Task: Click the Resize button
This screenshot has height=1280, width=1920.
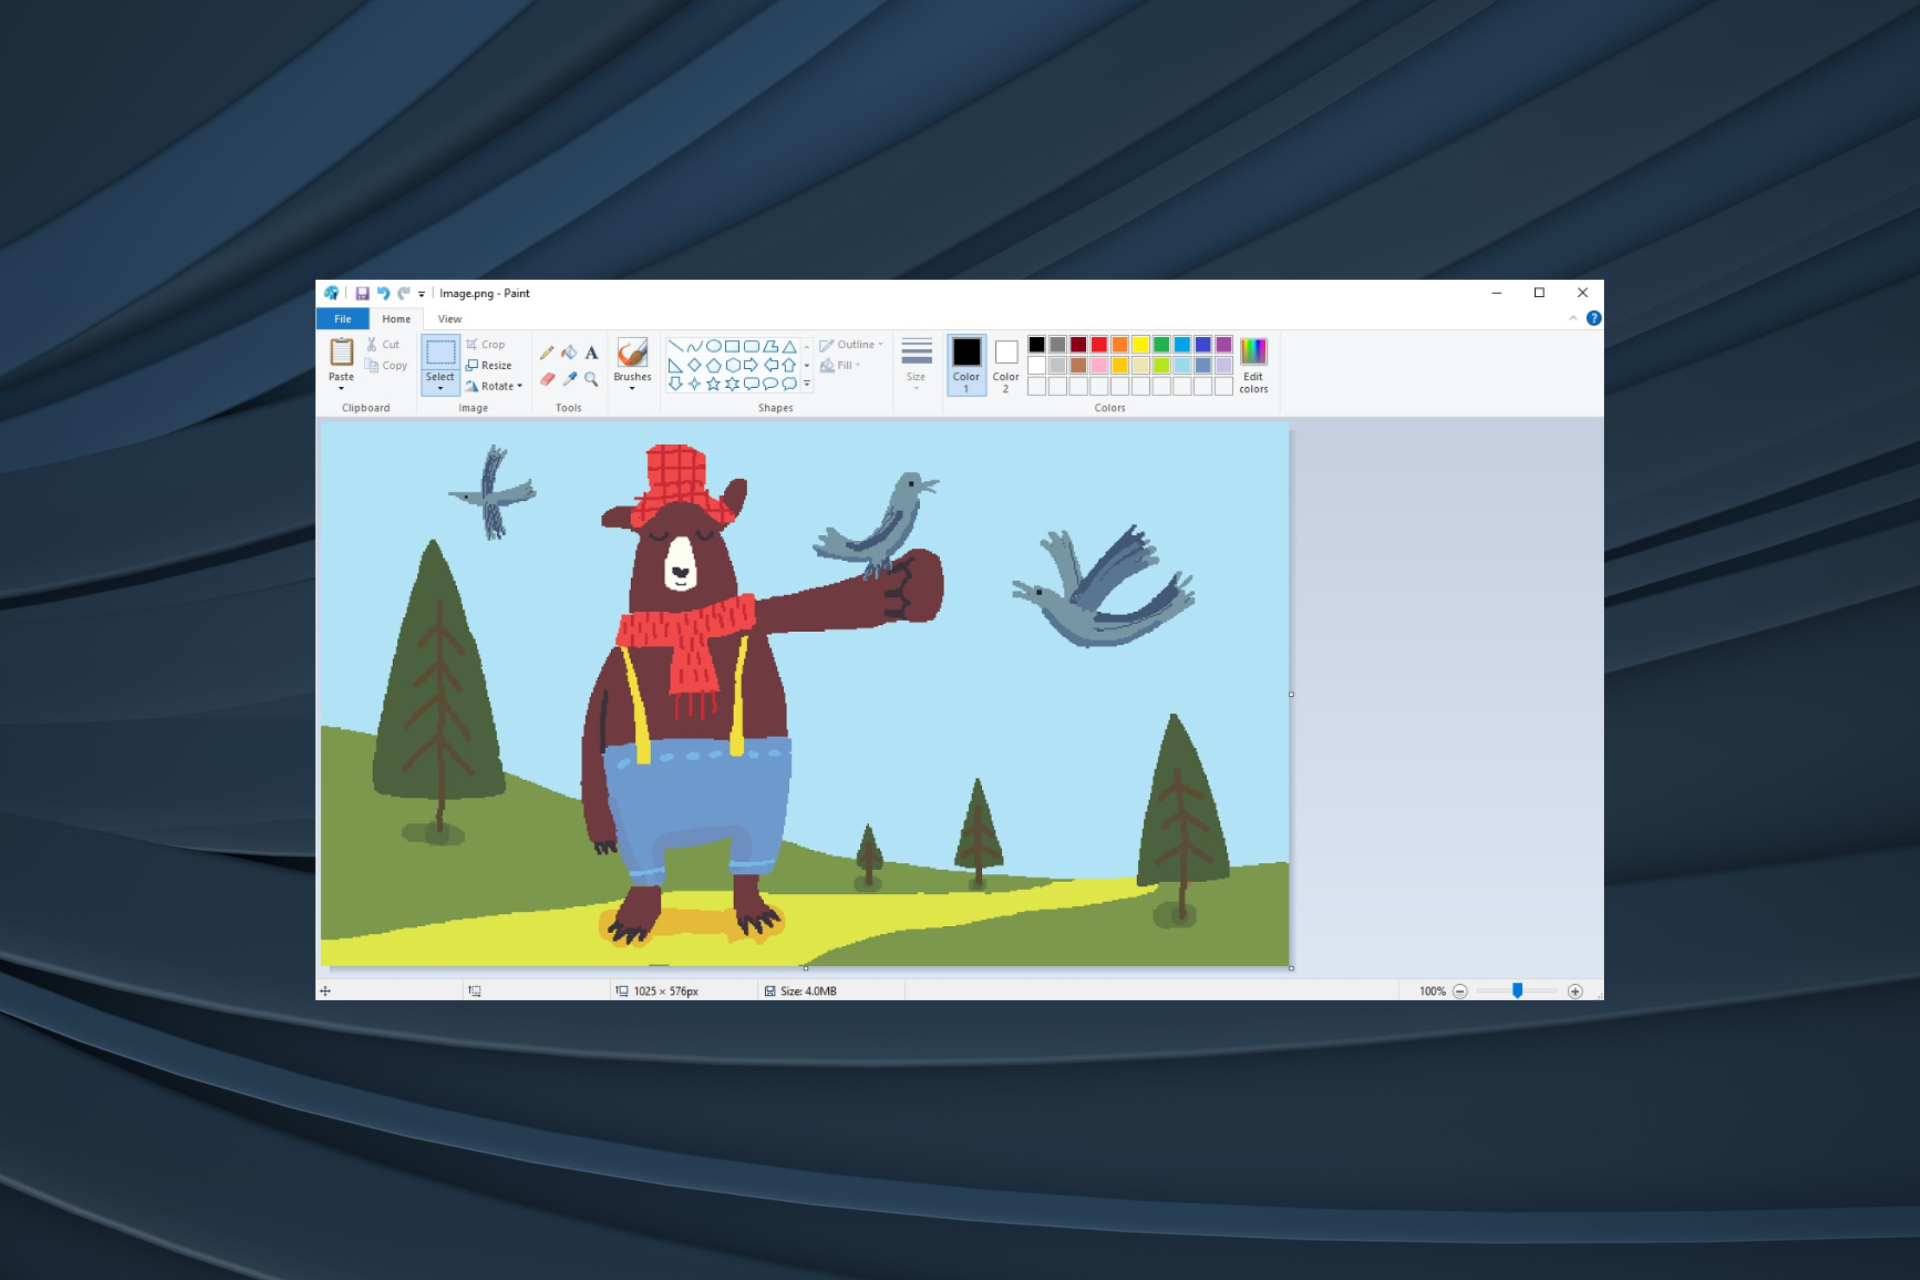Action: click(x=494, y=361)
